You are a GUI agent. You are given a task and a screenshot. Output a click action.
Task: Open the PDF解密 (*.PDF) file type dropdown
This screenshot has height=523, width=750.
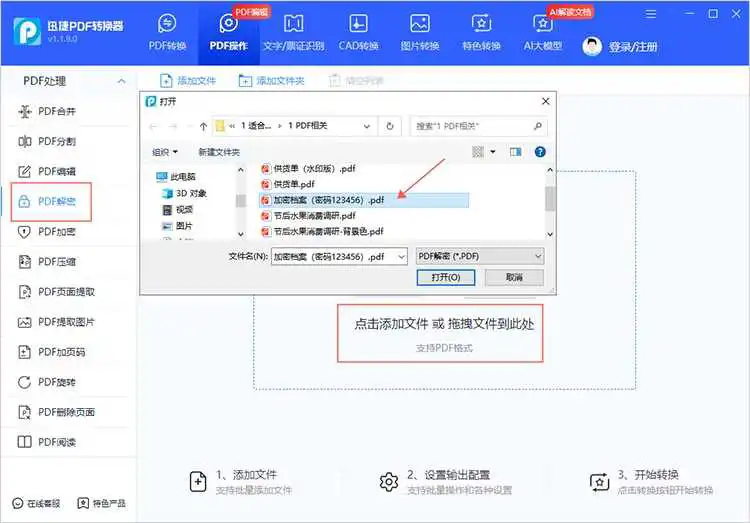[480, 256]
